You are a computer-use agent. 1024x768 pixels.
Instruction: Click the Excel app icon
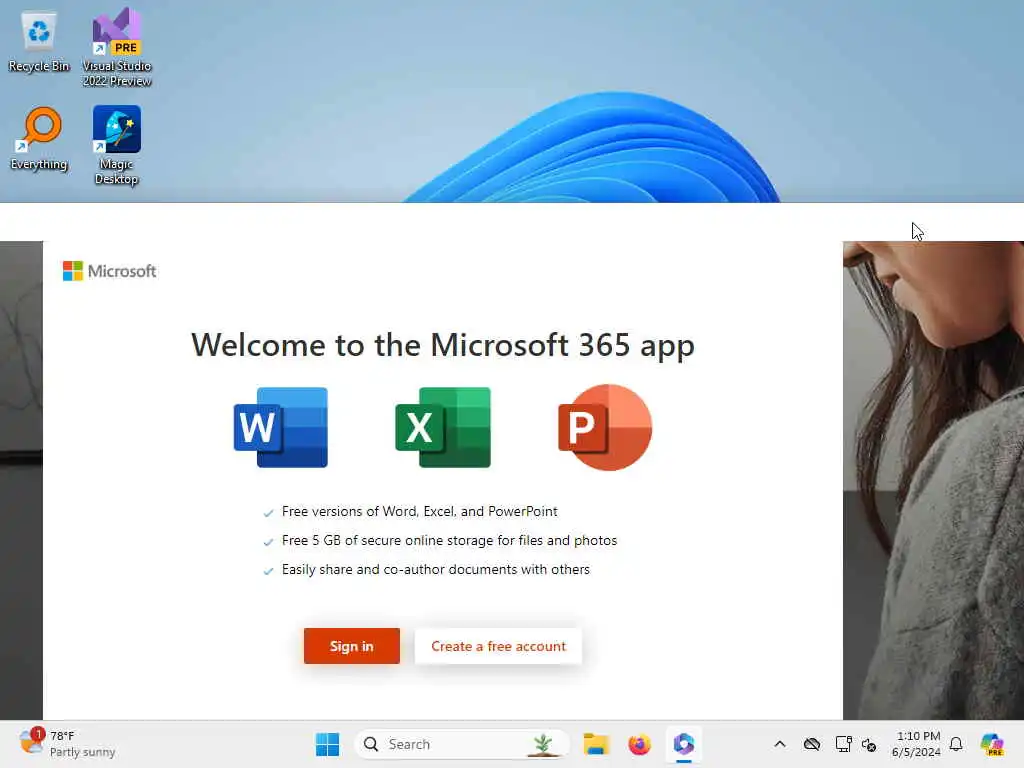click(443, 427)
